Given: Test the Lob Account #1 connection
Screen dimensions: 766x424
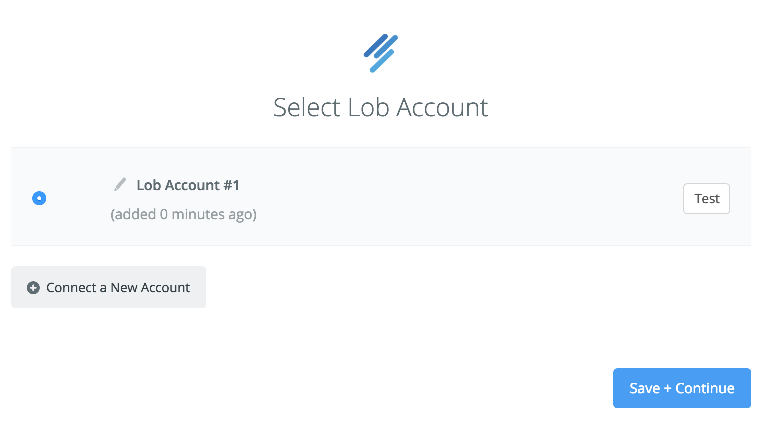Looking at the screenshot, I should coord(706,198).
